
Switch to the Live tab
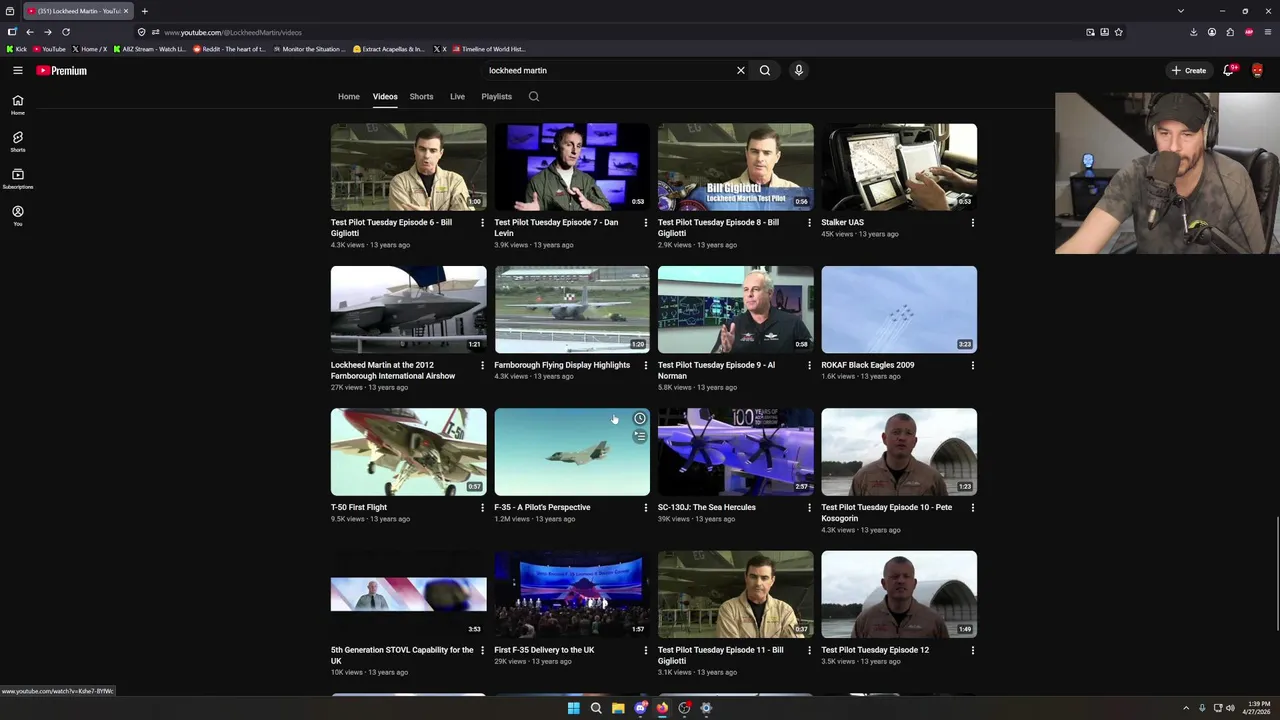(457, 97)
